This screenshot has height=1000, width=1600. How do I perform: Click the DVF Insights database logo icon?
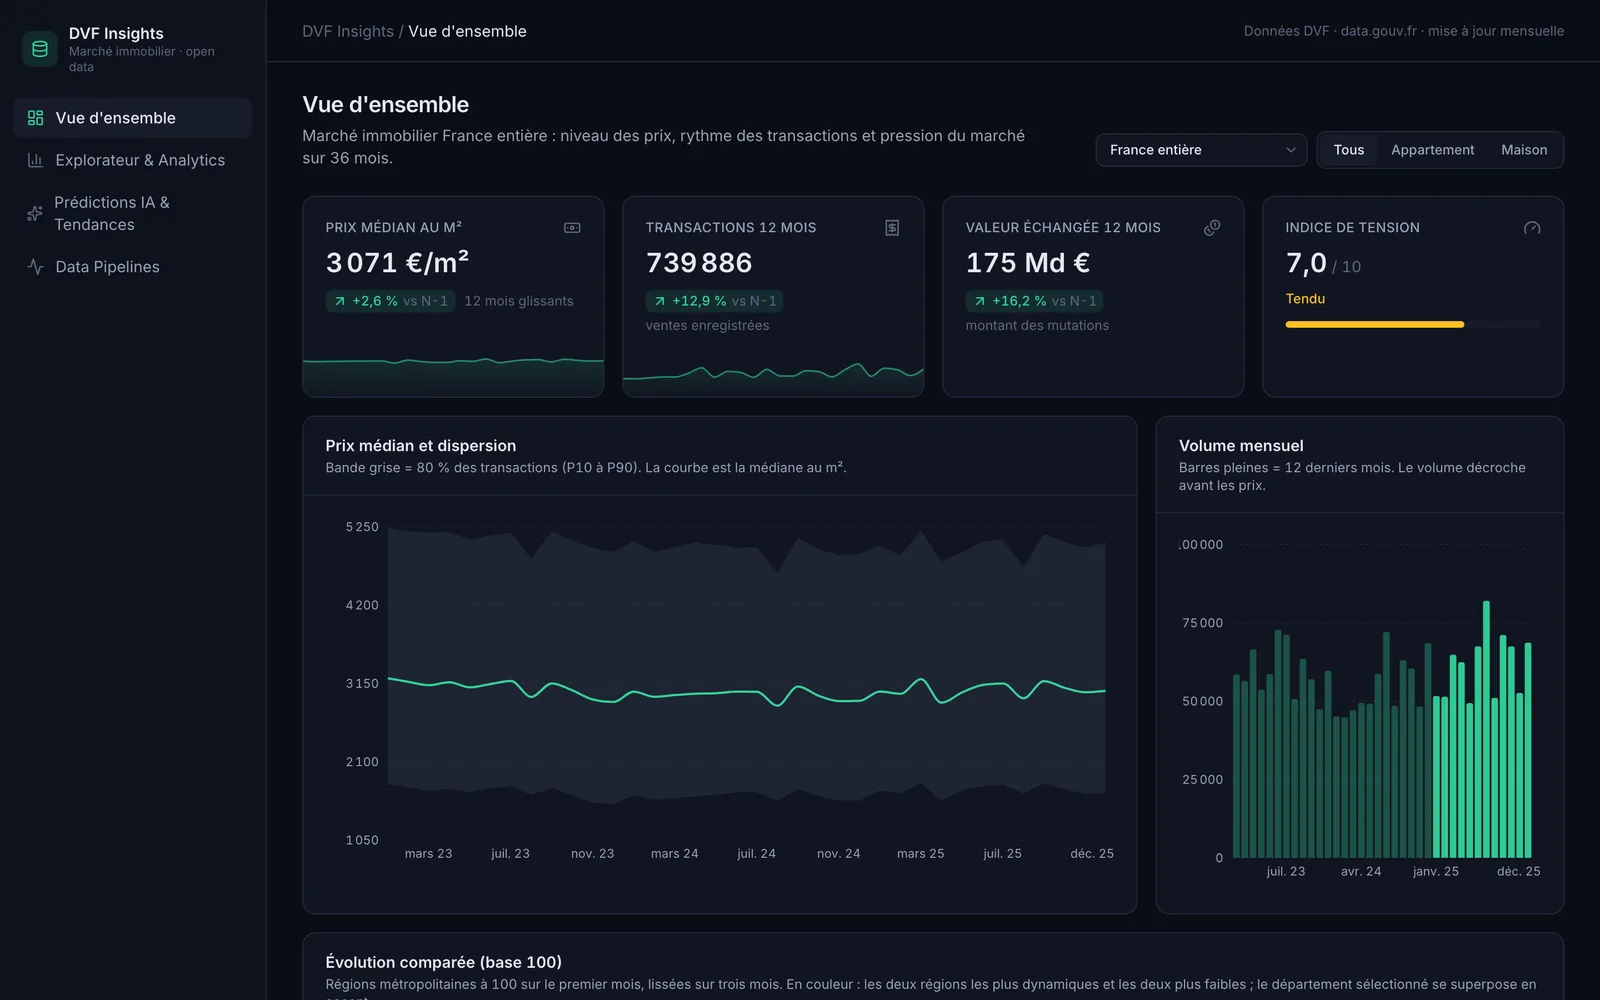(40, 49)
